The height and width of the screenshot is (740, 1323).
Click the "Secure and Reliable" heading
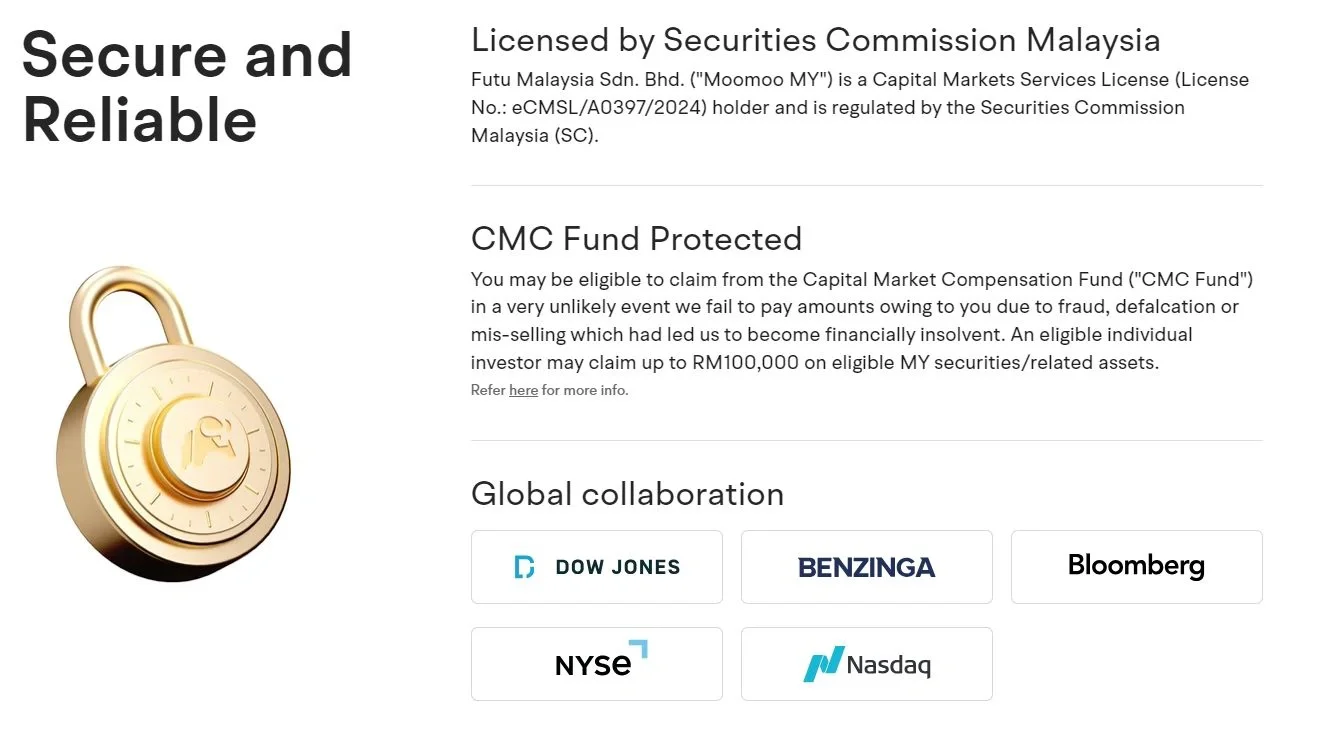pos(187,86)
